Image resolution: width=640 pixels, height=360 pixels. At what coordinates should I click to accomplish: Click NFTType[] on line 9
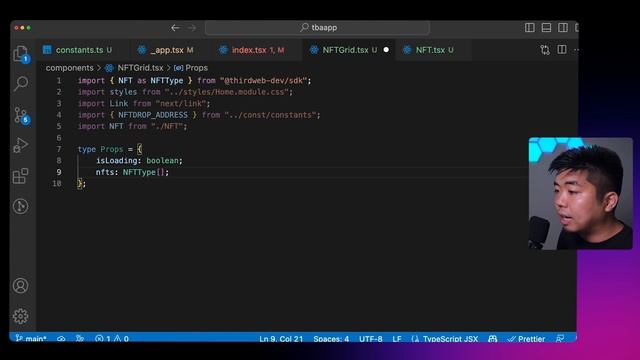(x=144, y=172)
